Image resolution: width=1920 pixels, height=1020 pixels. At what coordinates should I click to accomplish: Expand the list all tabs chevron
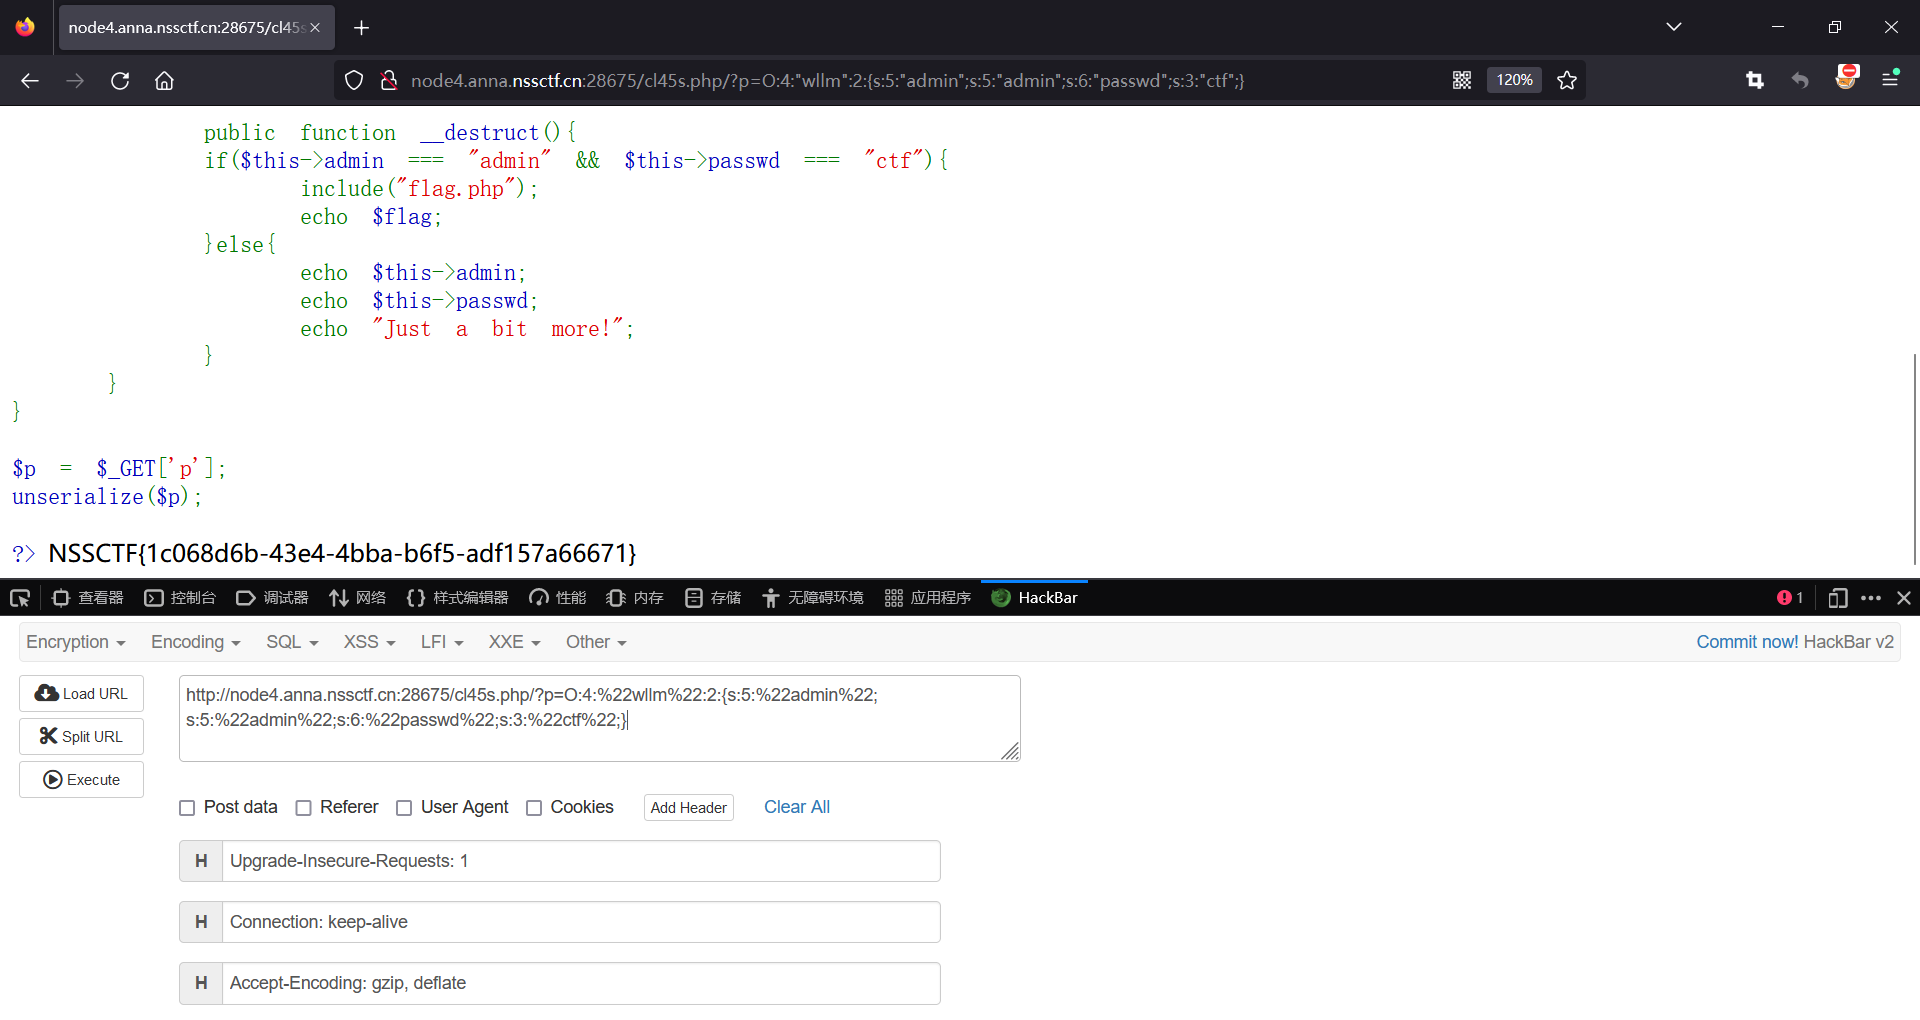[1674, 27]
